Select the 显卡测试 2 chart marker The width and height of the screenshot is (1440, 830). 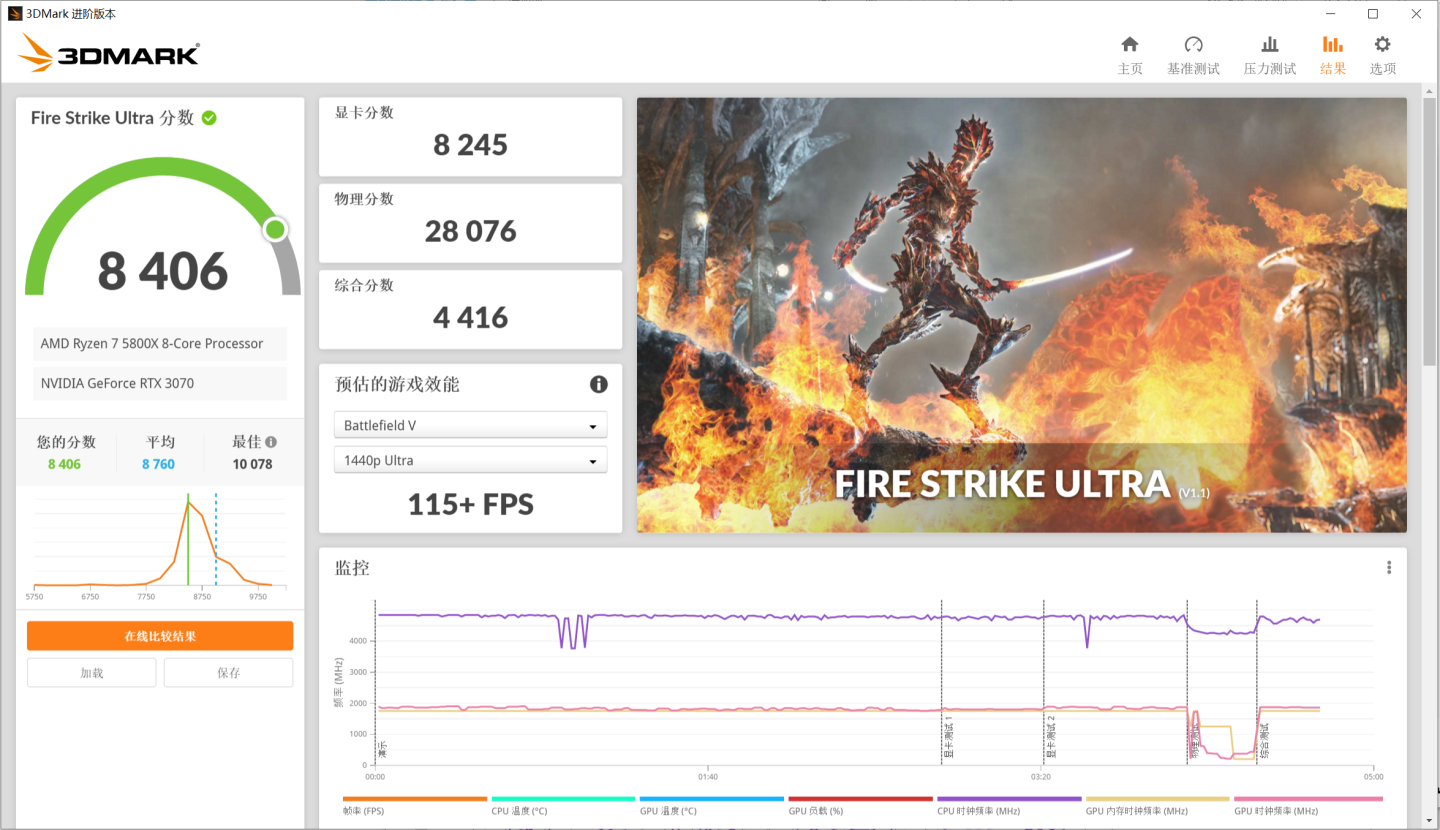(1051, 738)
